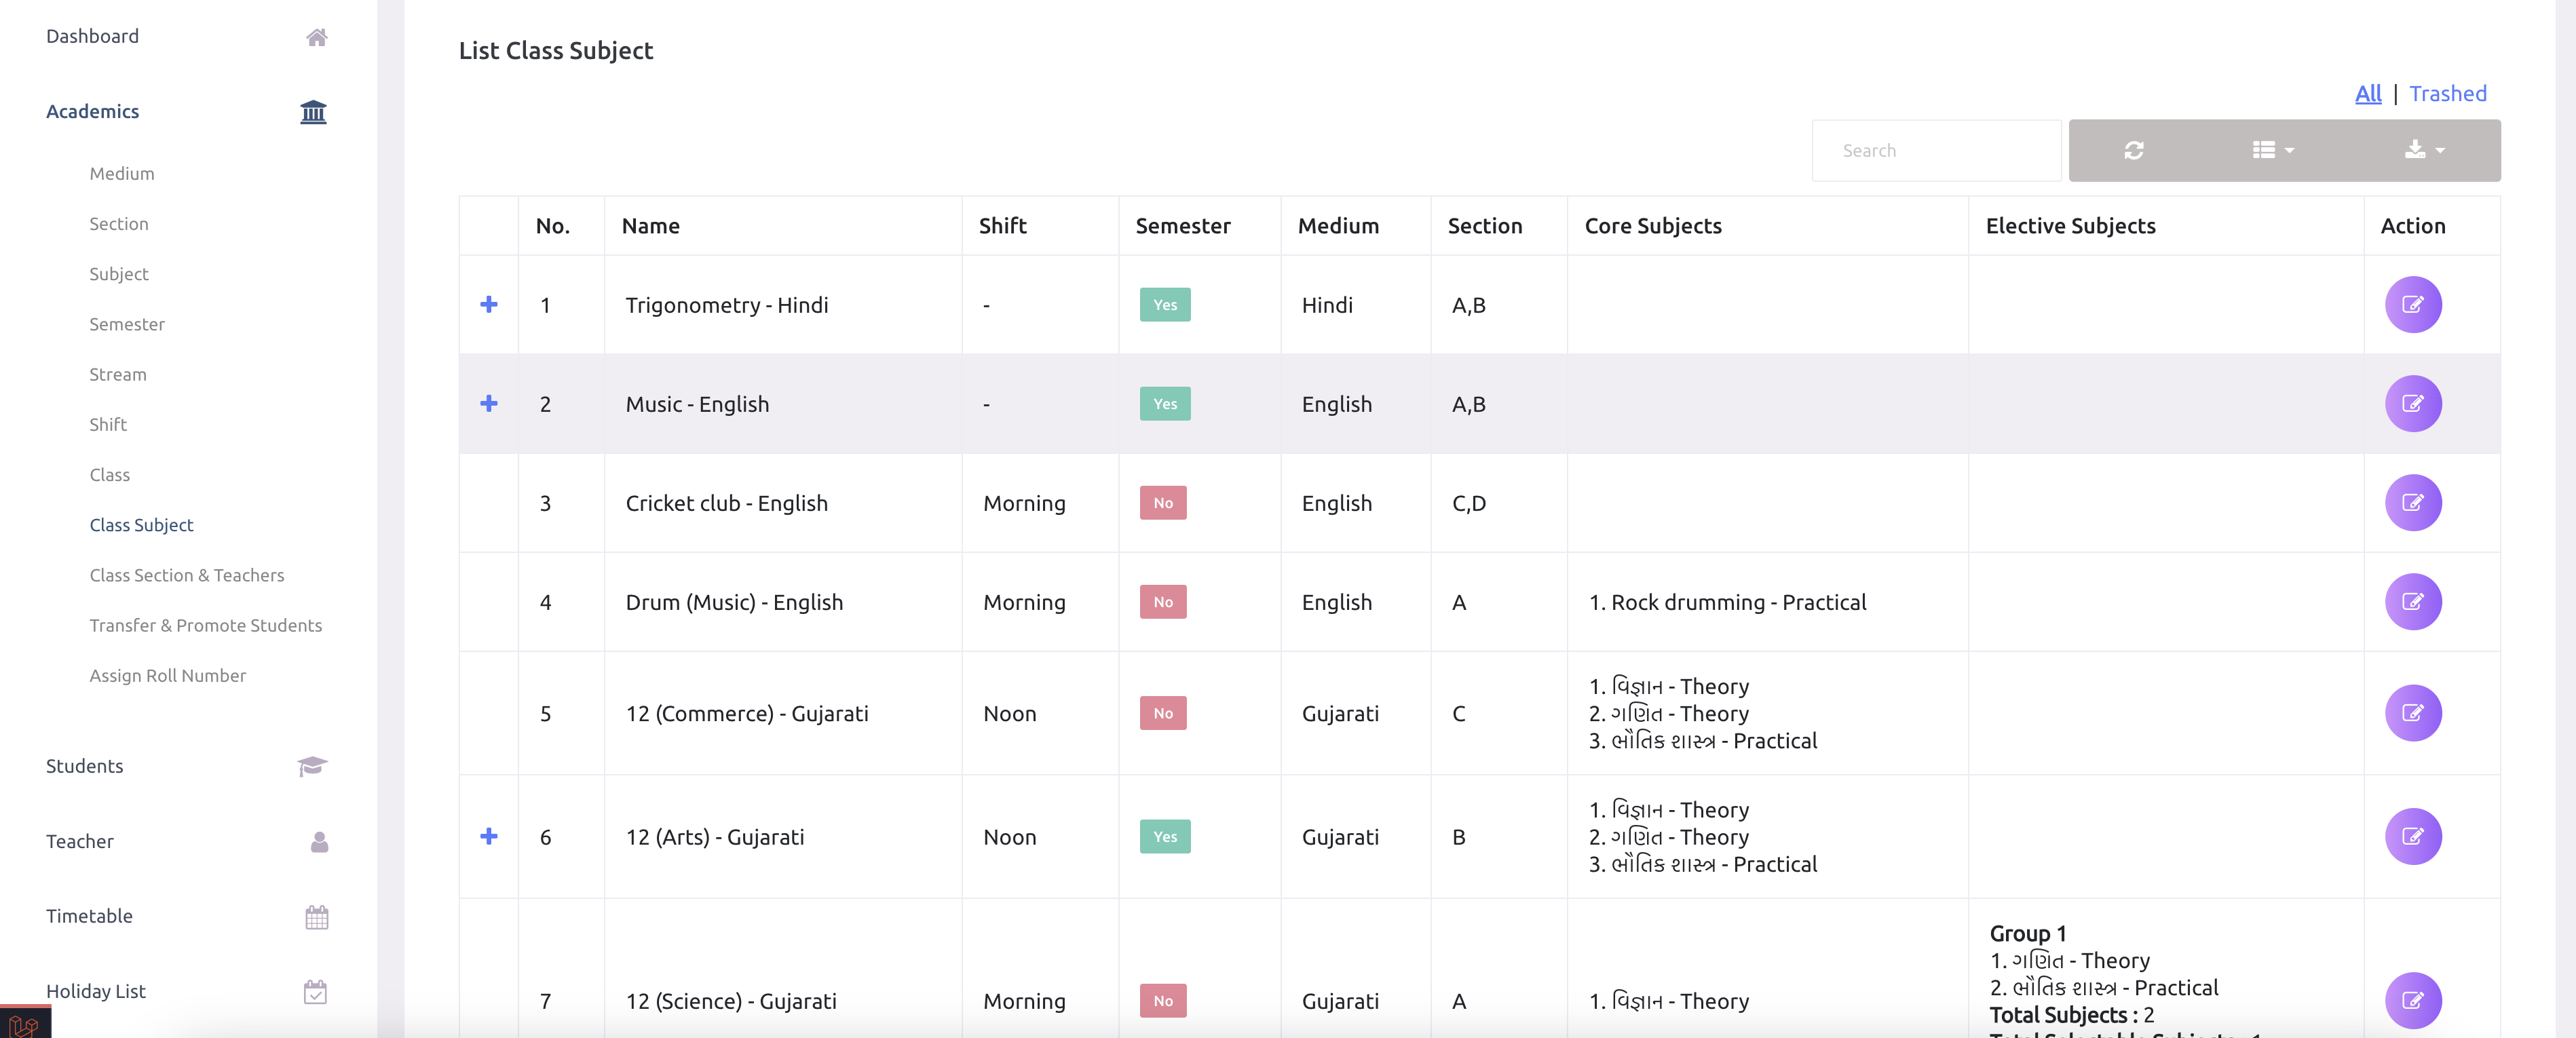Toggle the Yes semester badge for Music - English
Viewport: 2576px width, 1038px height.
click(x=1163, y=404)
